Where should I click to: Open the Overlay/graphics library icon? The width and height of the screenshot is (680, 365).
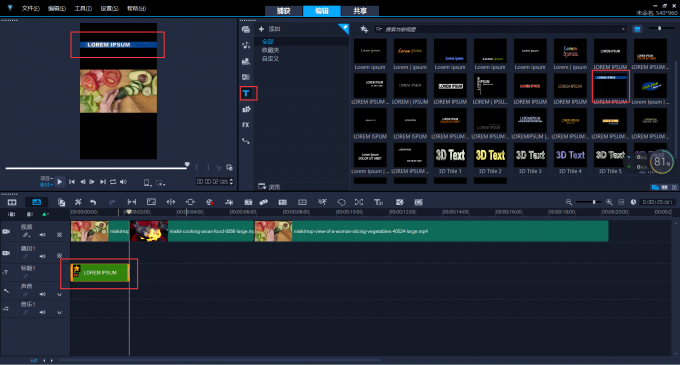pyautogui.click(x=246, y=109)
